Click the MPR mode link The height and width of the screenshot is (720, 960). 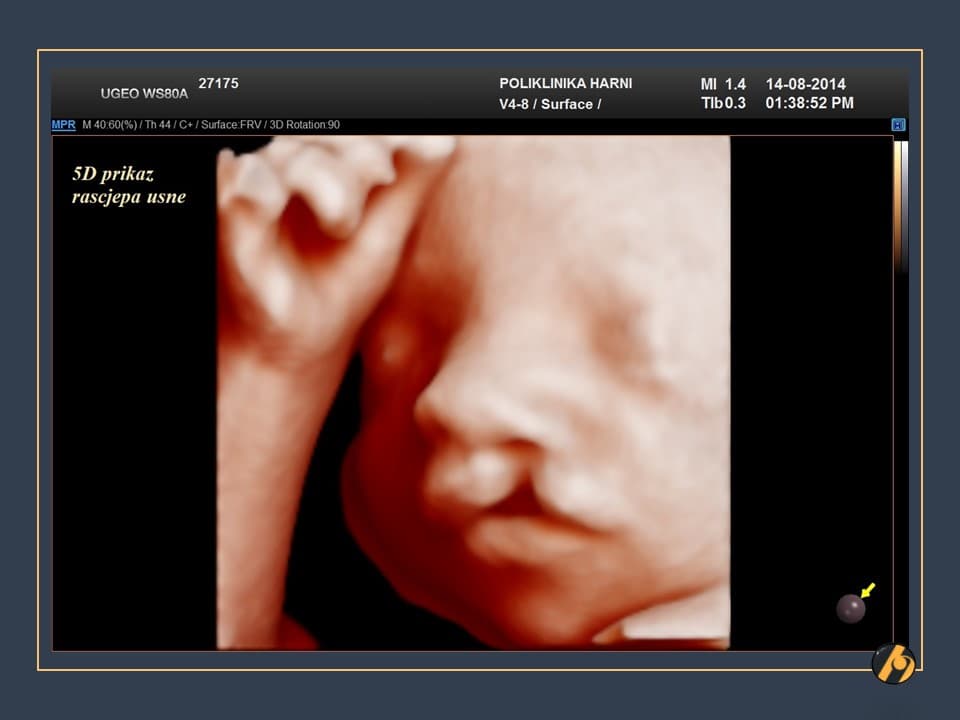coord(63,125)
